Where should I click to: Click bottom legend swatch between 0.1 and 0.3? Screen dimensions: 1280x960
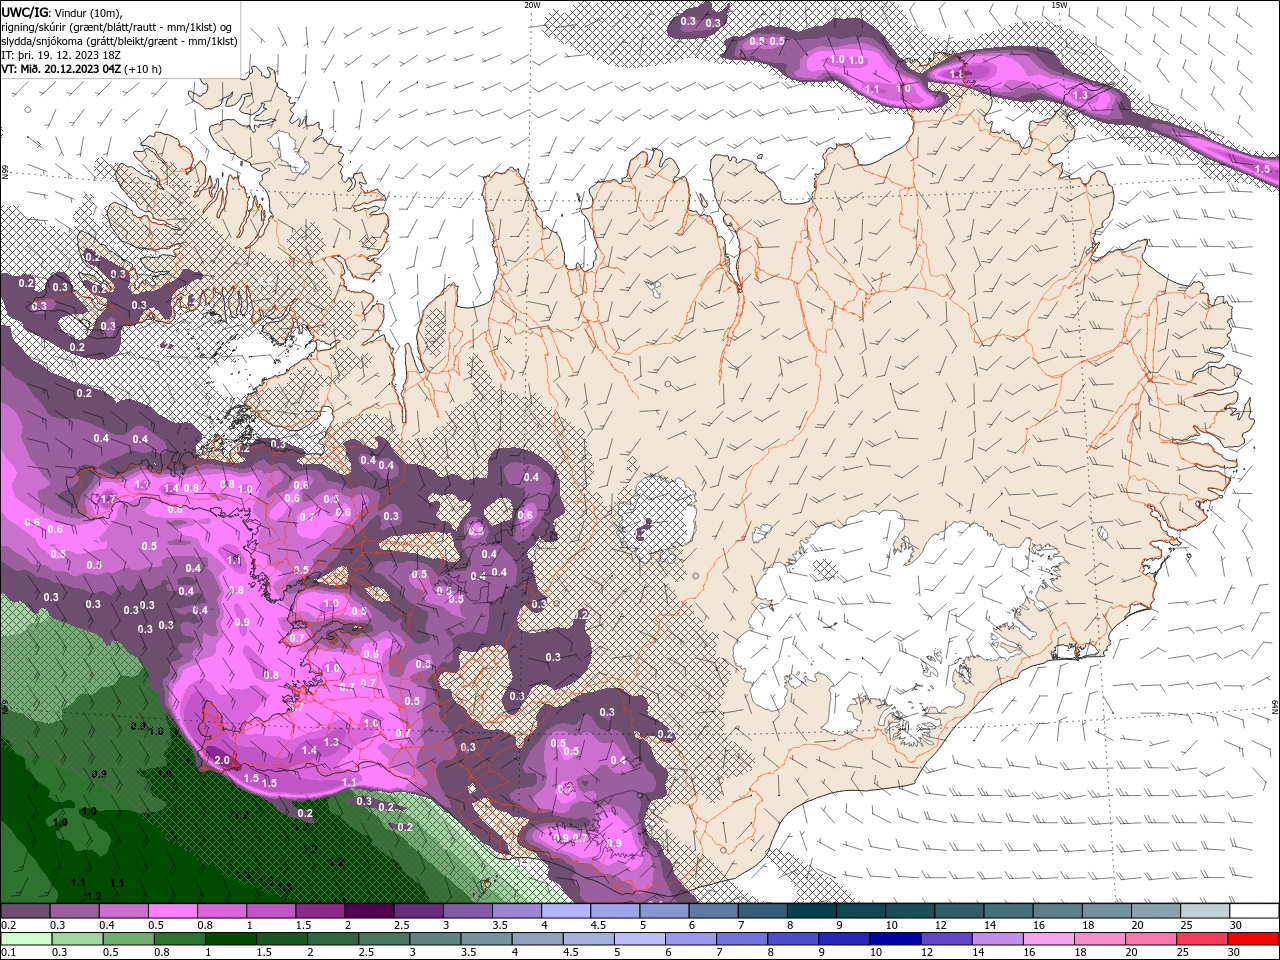(x=25, y=939)
